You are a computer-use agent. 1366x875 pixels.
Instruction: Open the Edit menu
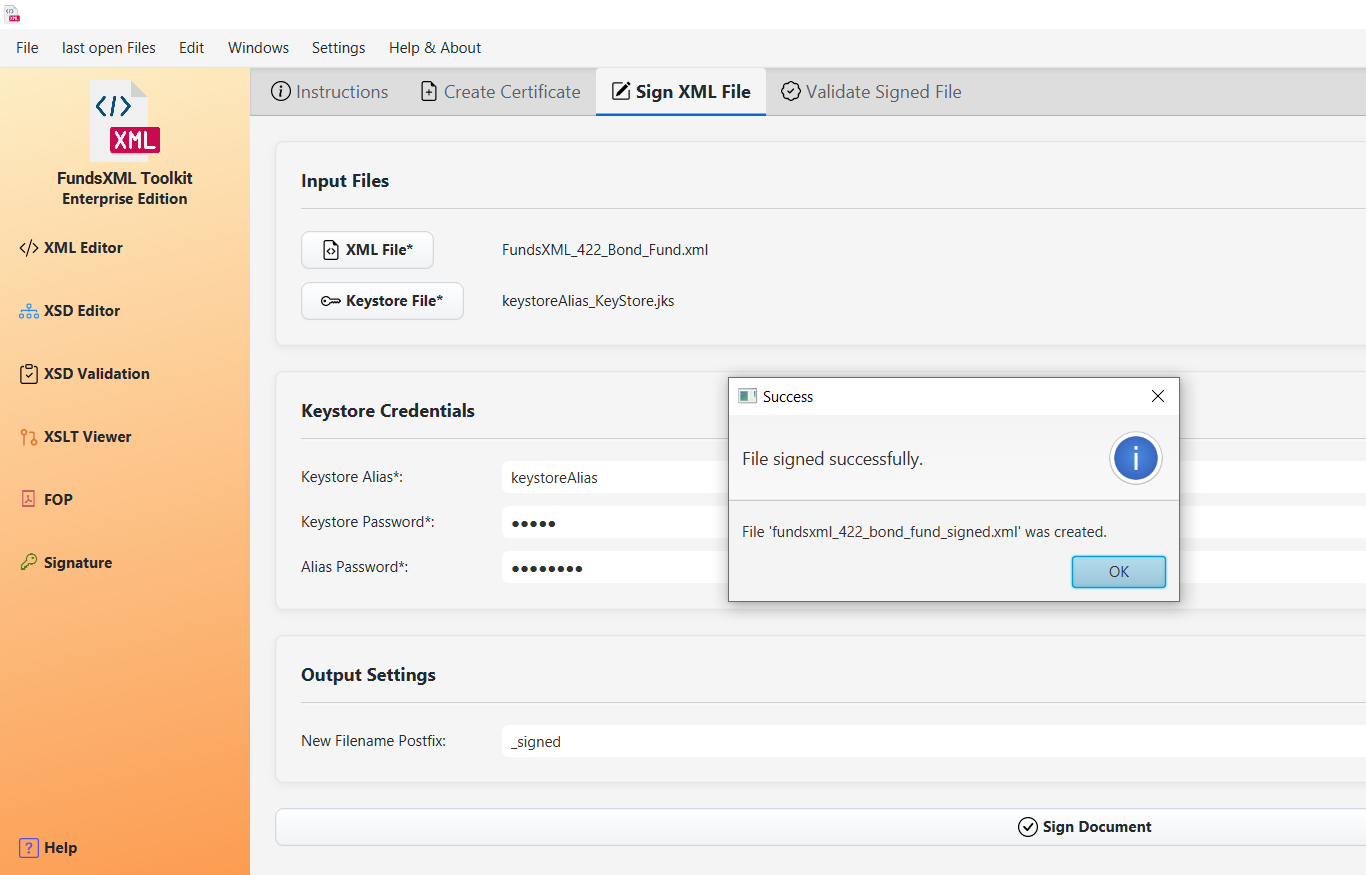click(192, 48)
